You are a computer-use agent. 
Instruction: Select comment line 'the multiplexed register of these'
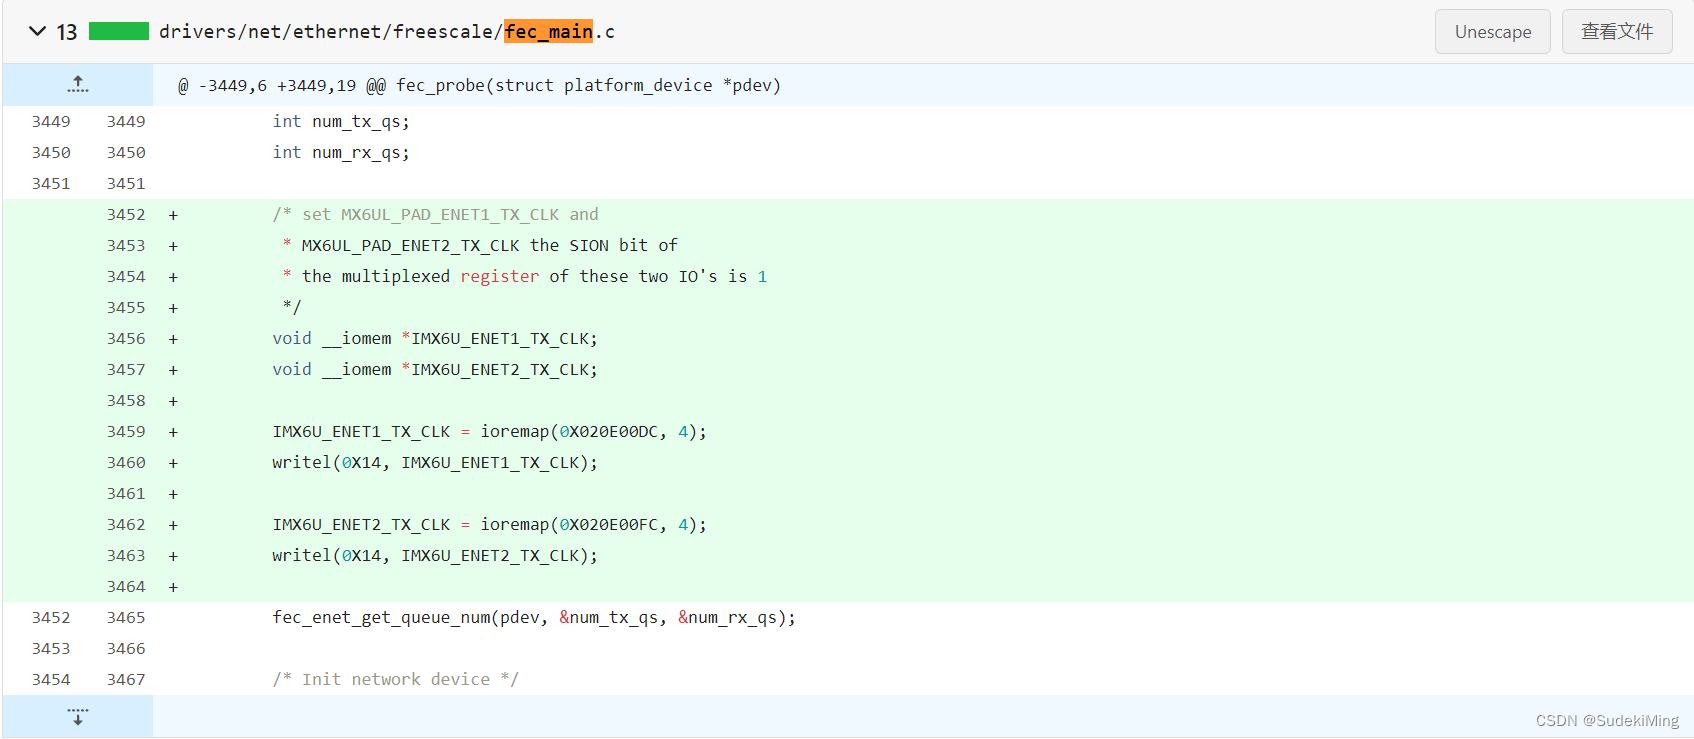coord(524,276)
